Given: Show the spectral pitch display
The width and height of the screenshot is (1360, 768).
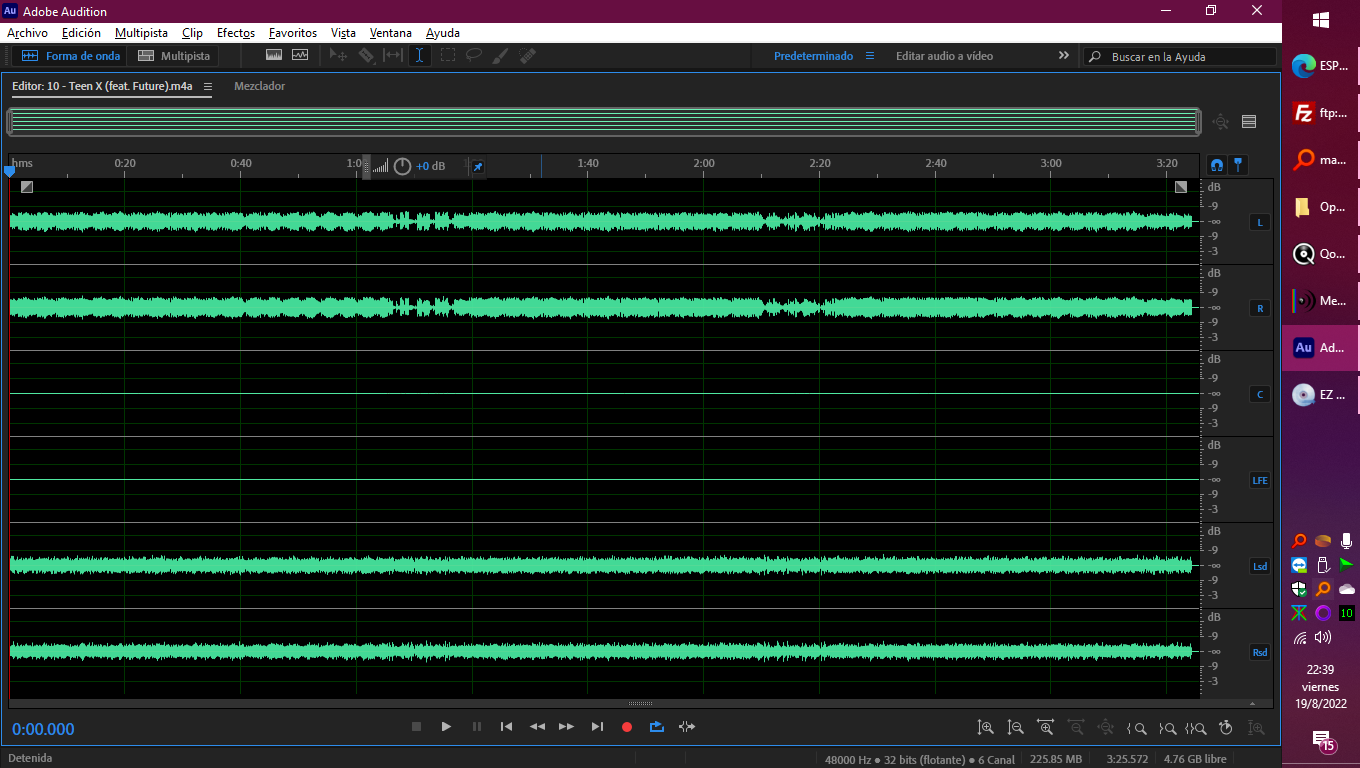Looking at the screenshot, I should tap(300, 56).
